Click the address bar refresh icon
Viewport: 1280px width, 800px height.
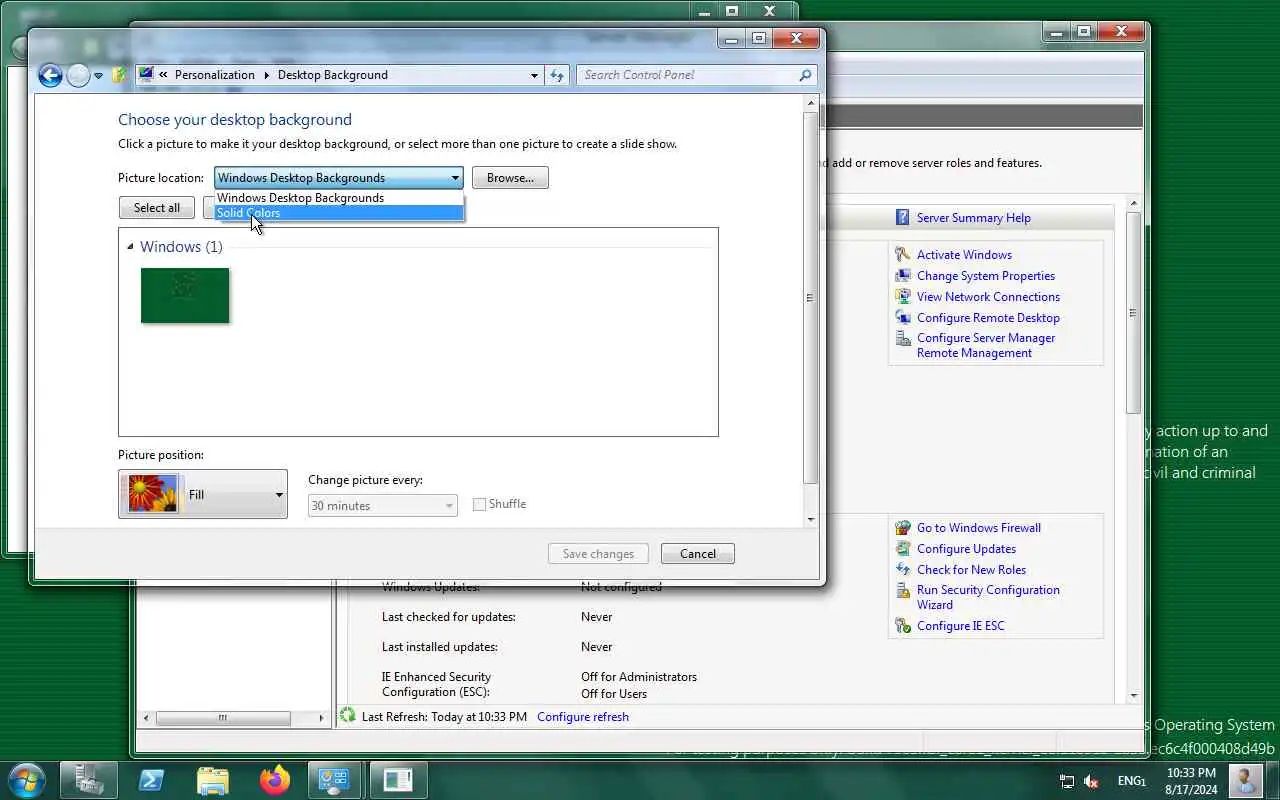coord(557,75)
